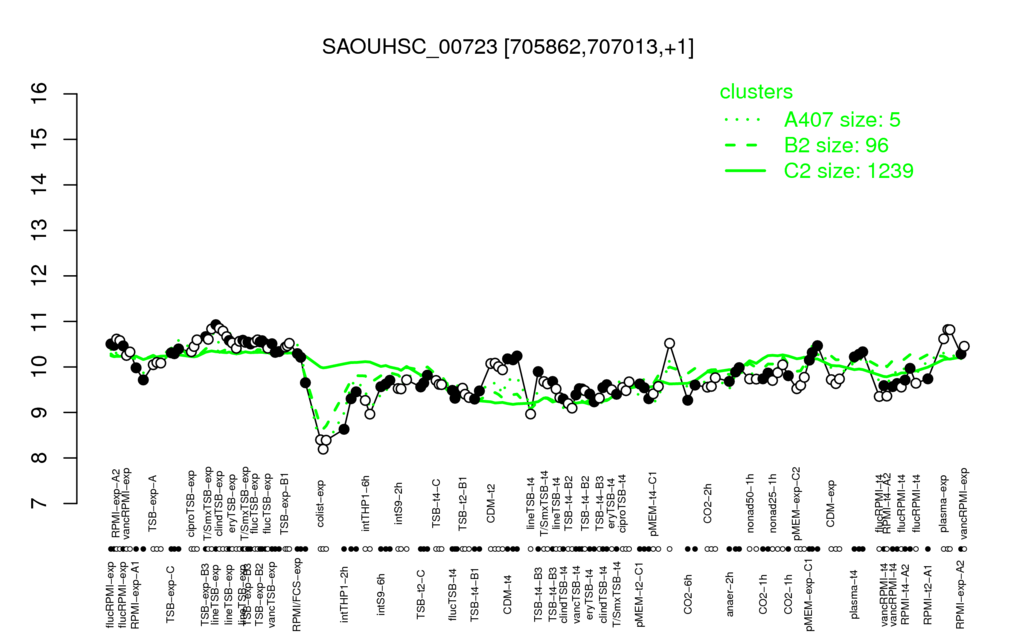The image size is (1024, 640).
Task: Click y-axis tick label 11
Action: pos(39,321)
